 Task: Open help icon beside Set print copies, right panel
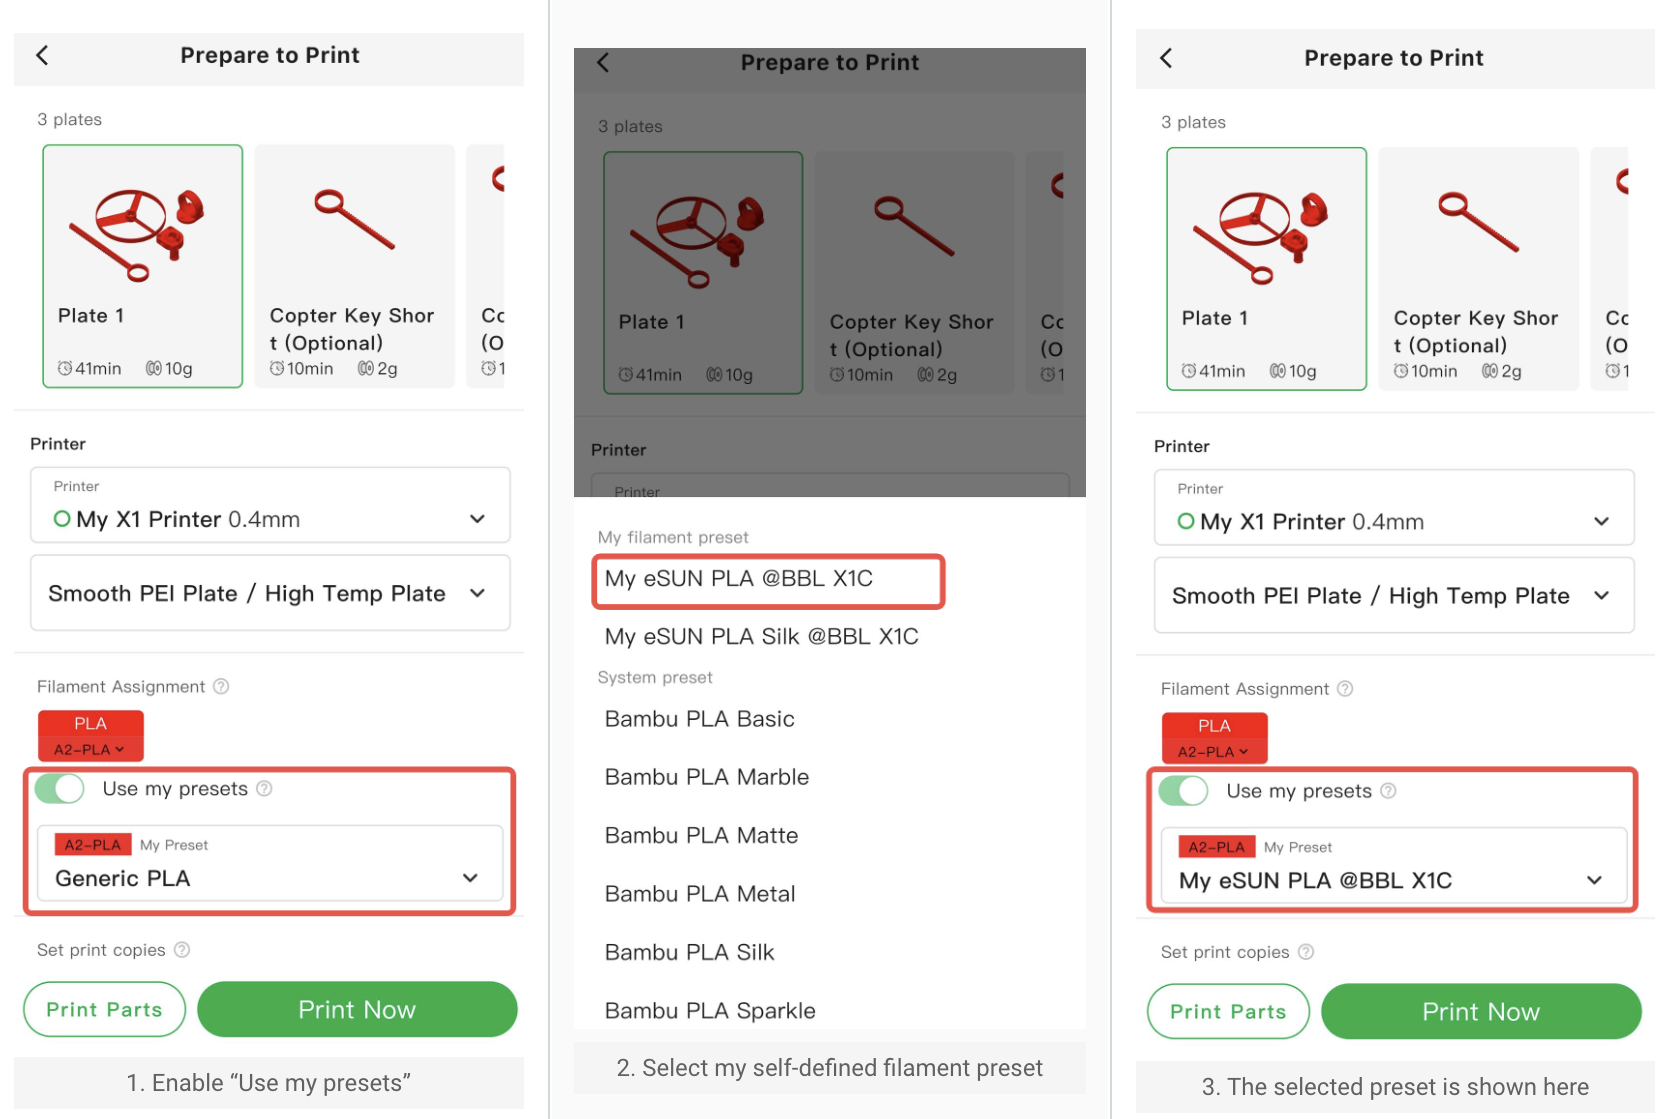click(x=1306, y=952)
